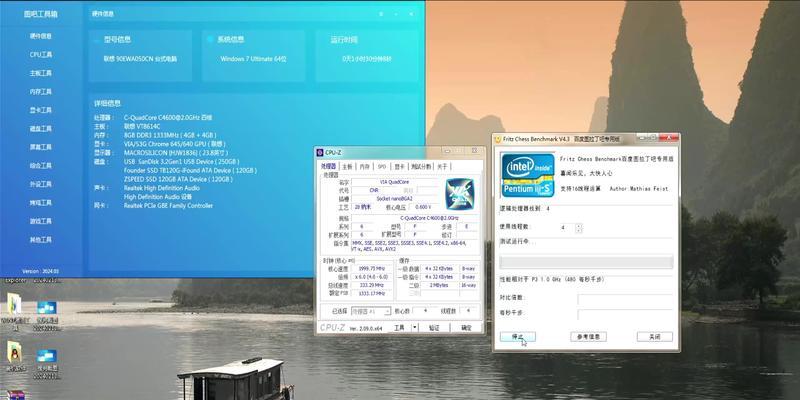Click the 8GB DDR3 1333MHz memory line
Image resolution: width=800 pixels, height=400 pixels.
(x=170, y=135)
